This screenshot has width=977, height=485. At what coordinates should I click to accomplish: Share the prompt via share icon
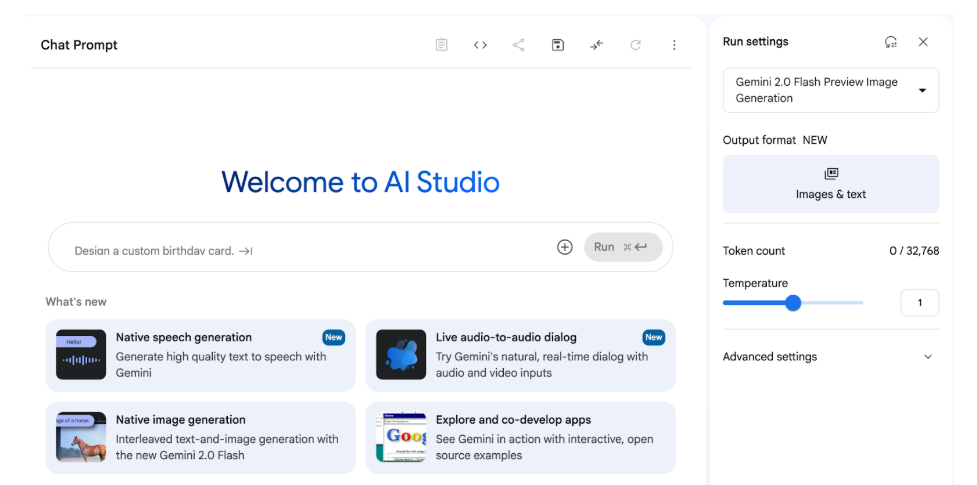pos(518,45)
